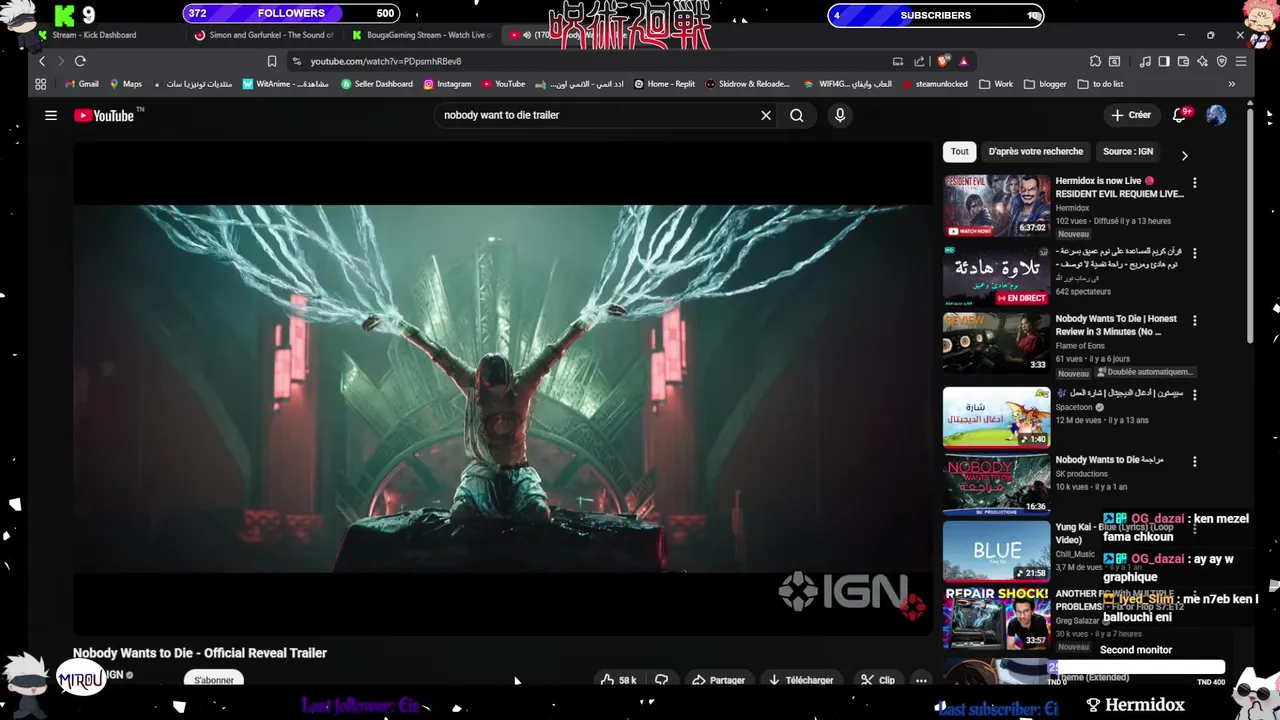
Task: Start voice search with the microphone
Action: [840, 115]
